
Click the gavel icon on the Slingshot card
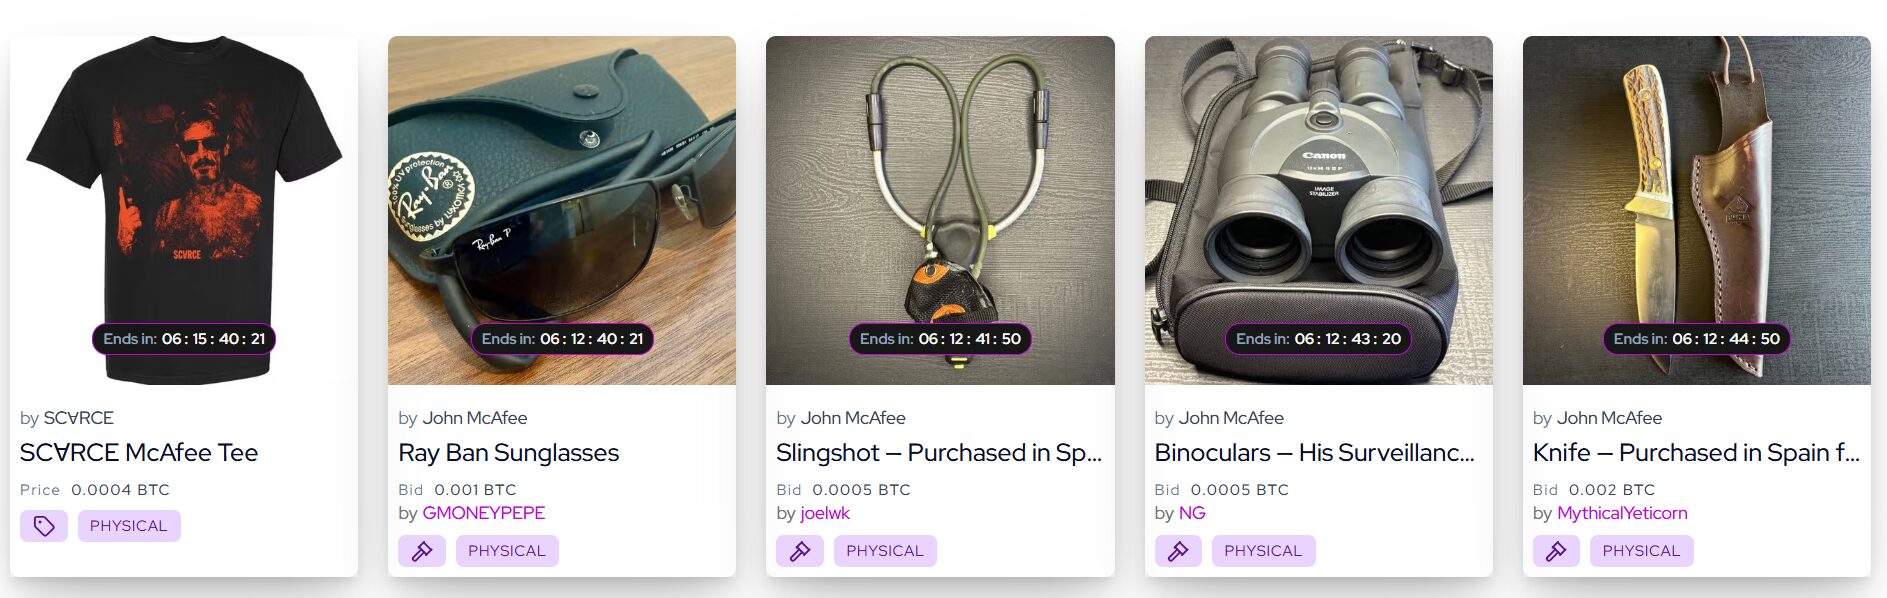point(800,551)
